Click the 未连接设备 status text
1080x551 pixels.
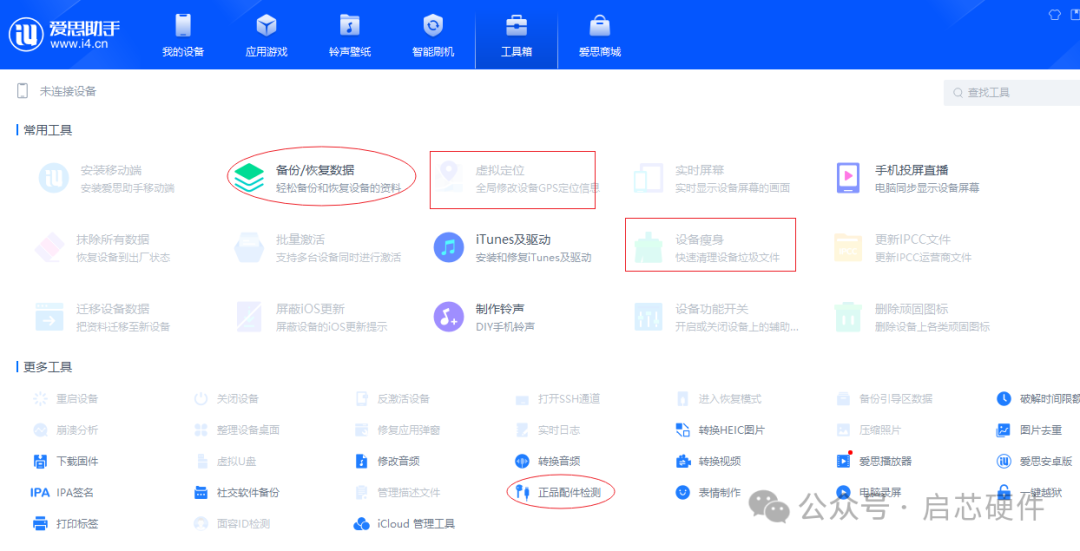[x=68, y=91]
